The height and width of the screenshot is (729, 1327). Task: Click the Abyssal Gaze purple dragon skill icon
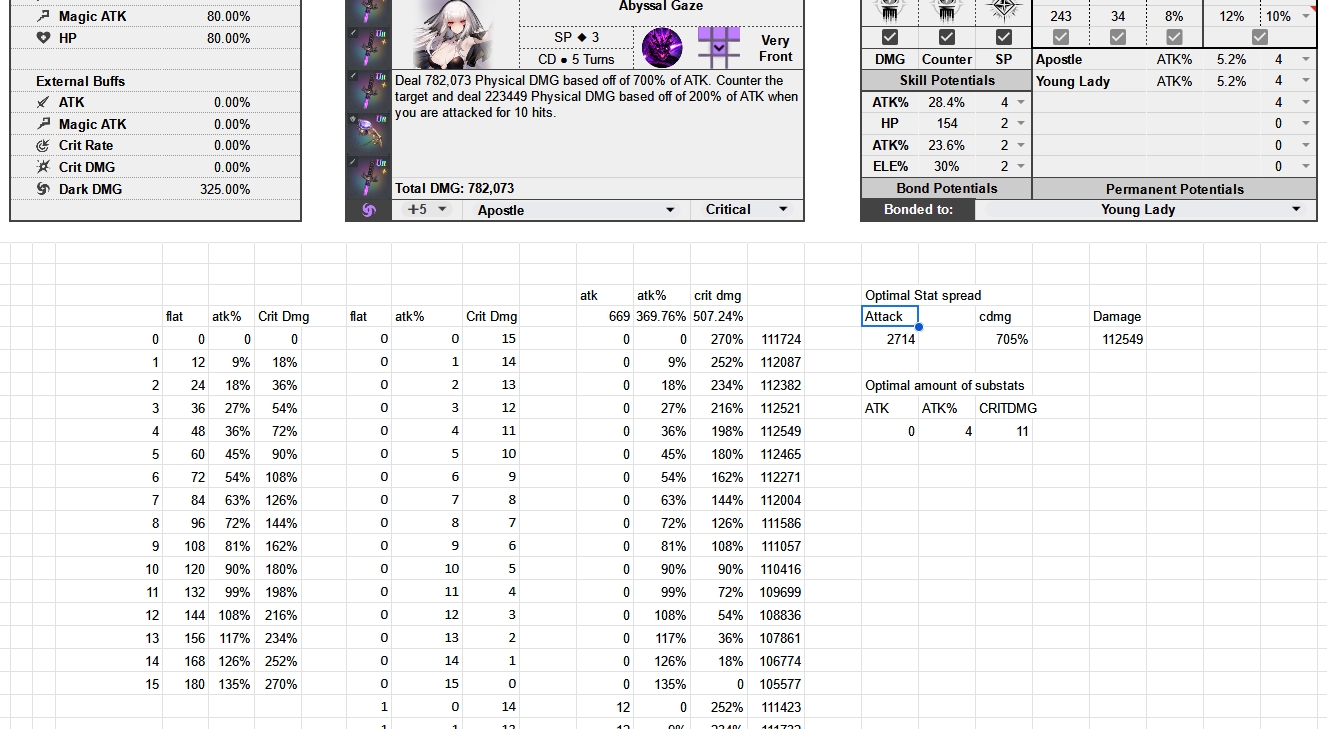662,47
